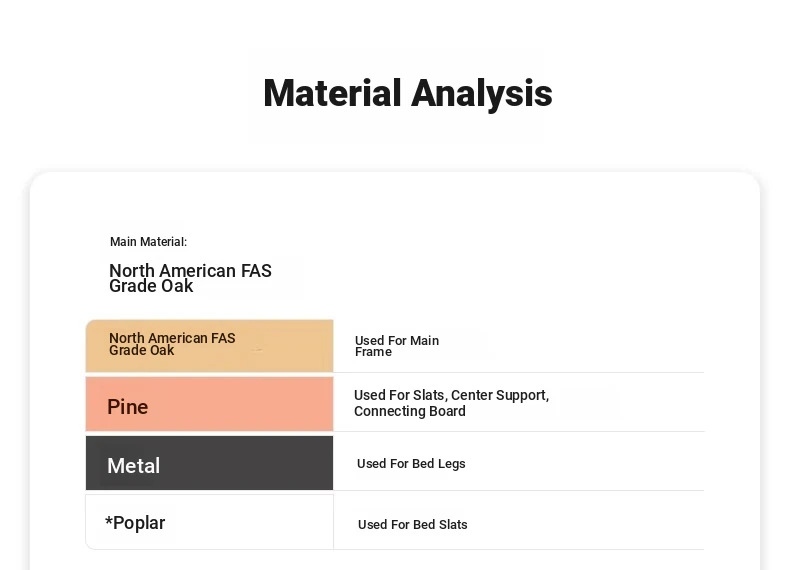Viewport: 790px width, 570px height.
Task: Click the "Pine" label text
Action: pos(127,407)
